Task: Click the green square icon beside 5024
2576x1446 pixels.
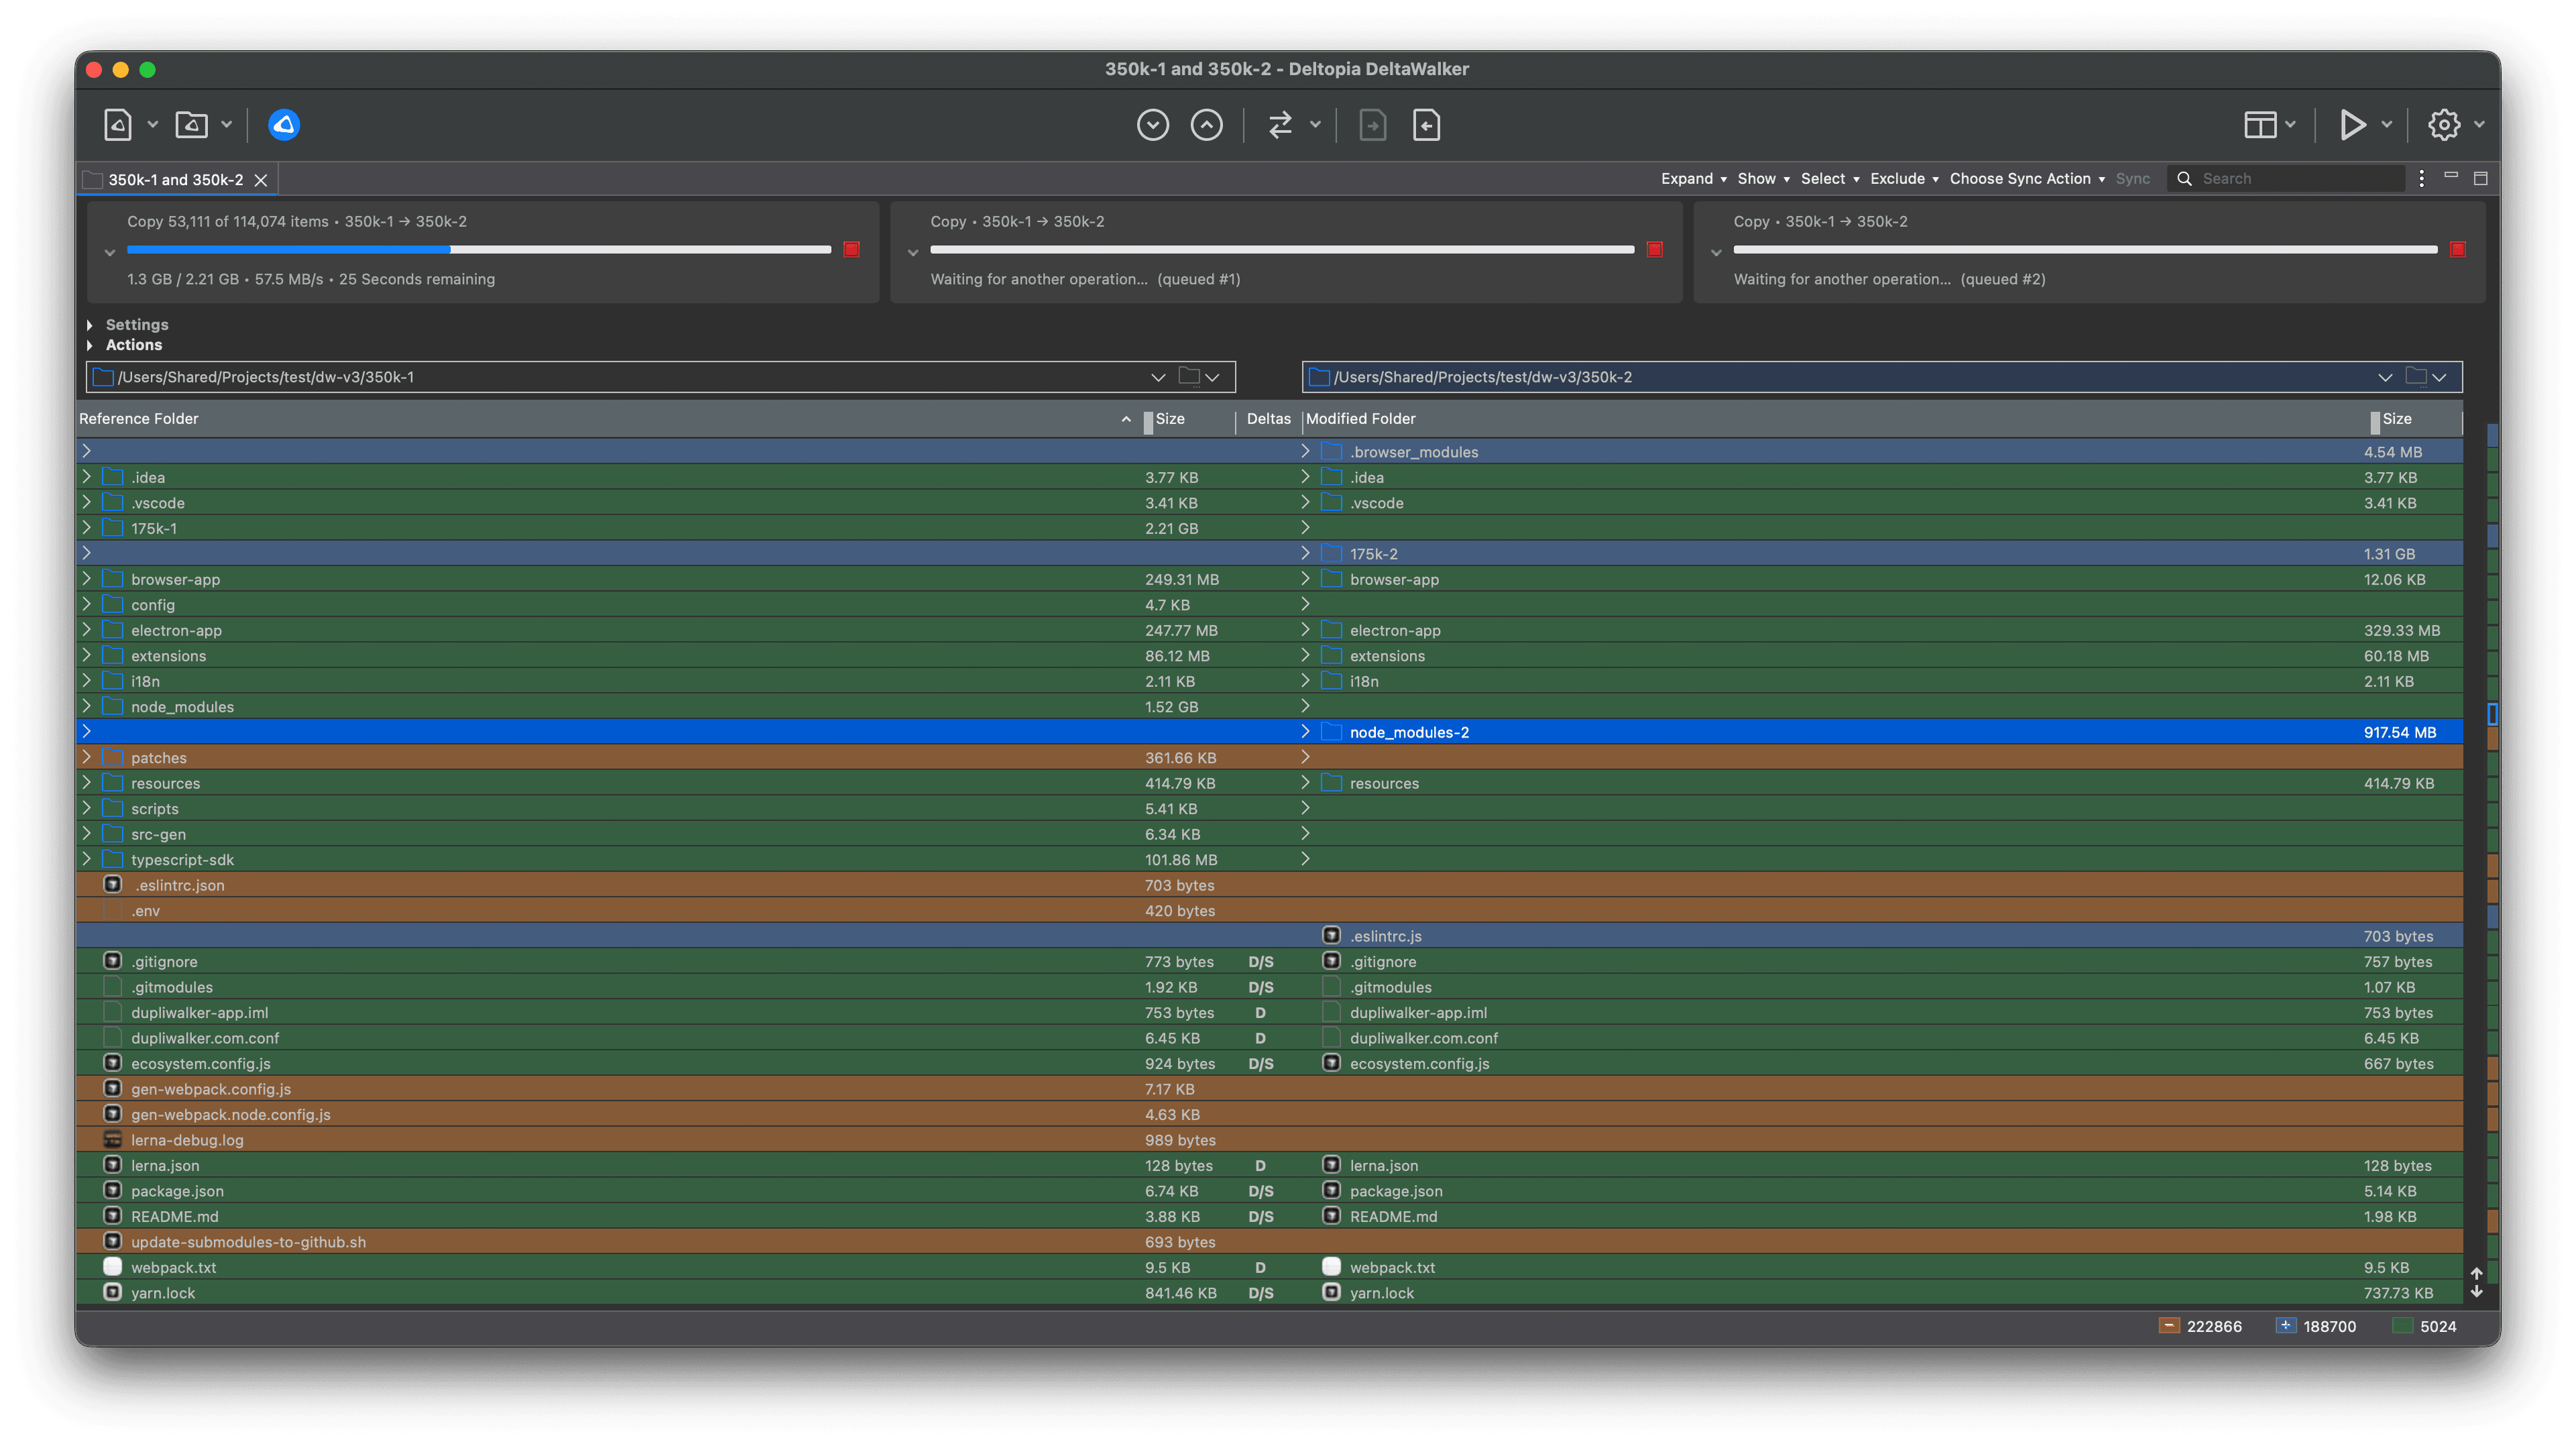Action: tap(2403, 1326)
